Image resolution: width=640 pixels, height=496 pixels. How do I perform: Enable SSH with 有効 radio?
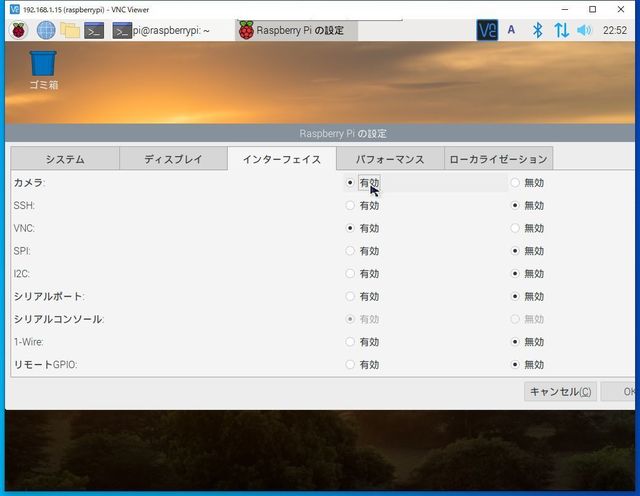click(350, 205)
